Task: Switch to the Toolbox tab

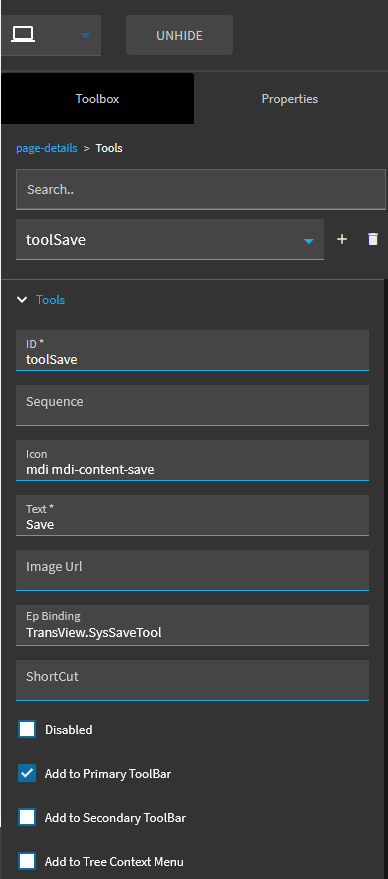Action: coord(98,99)
